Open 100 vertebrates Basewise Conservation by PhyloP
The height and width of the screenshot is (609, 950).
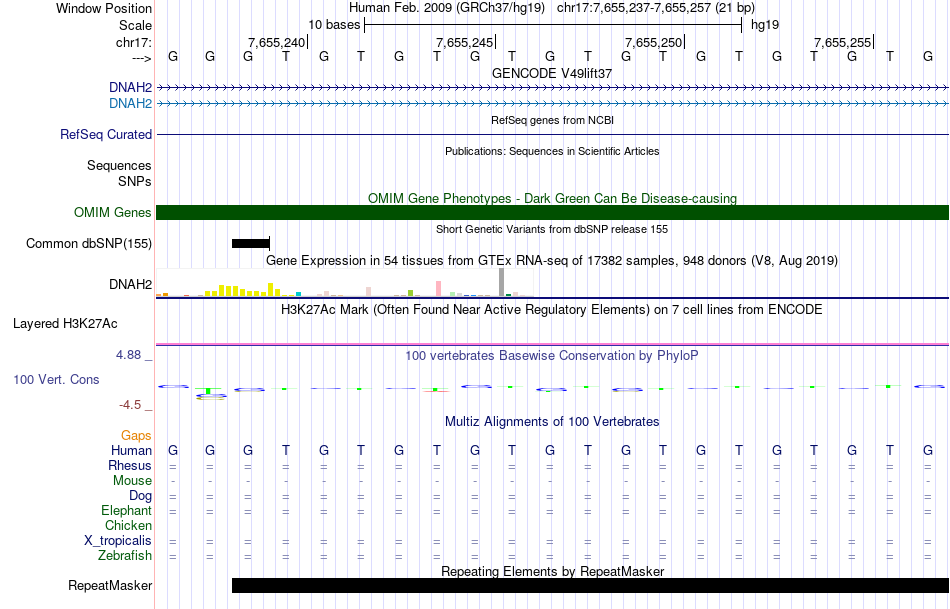(552, 356)
